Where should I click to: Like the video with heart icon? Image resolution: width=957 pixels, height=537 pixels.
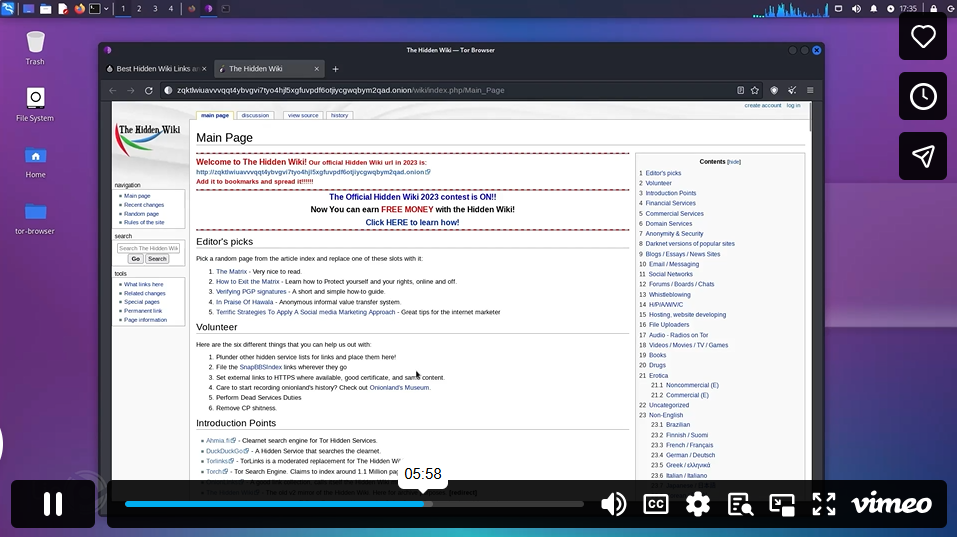tap(923, 37)
